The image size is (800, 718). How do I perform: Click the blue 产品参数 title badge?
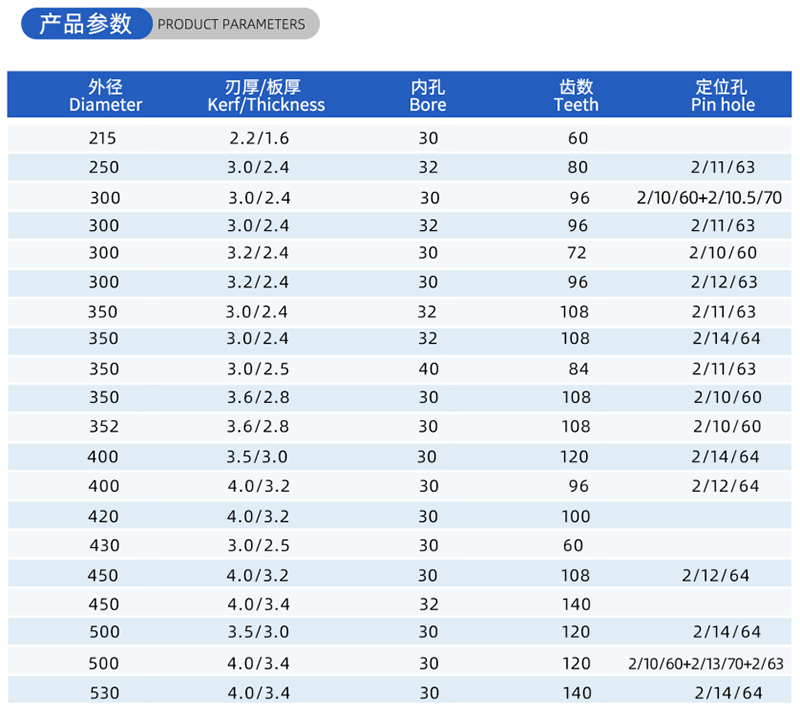click(x=86, y=24)
